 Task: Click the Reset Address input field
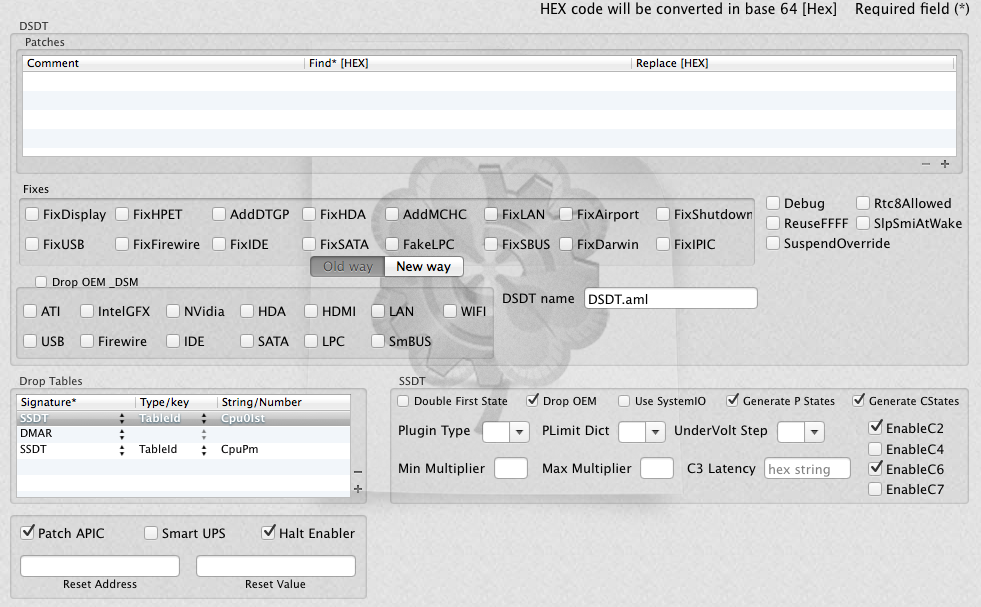click(x=100, y=566)
